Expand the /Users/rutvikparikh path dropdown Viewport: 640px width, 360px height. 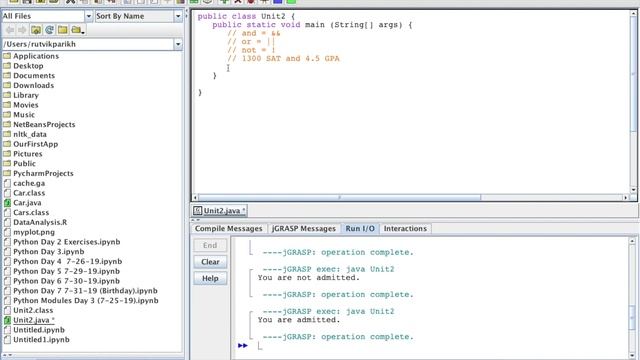click(x=178, y=44)
